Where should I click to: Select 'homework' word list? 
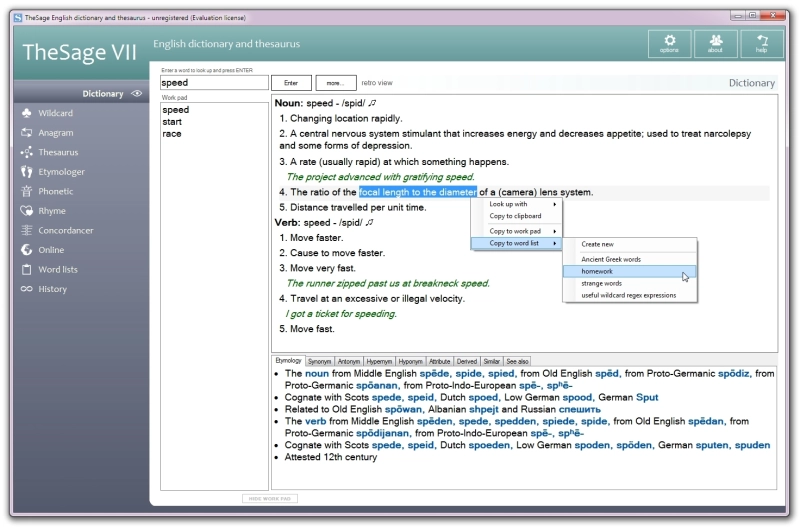pyautogui.click(x=630, y=271)
